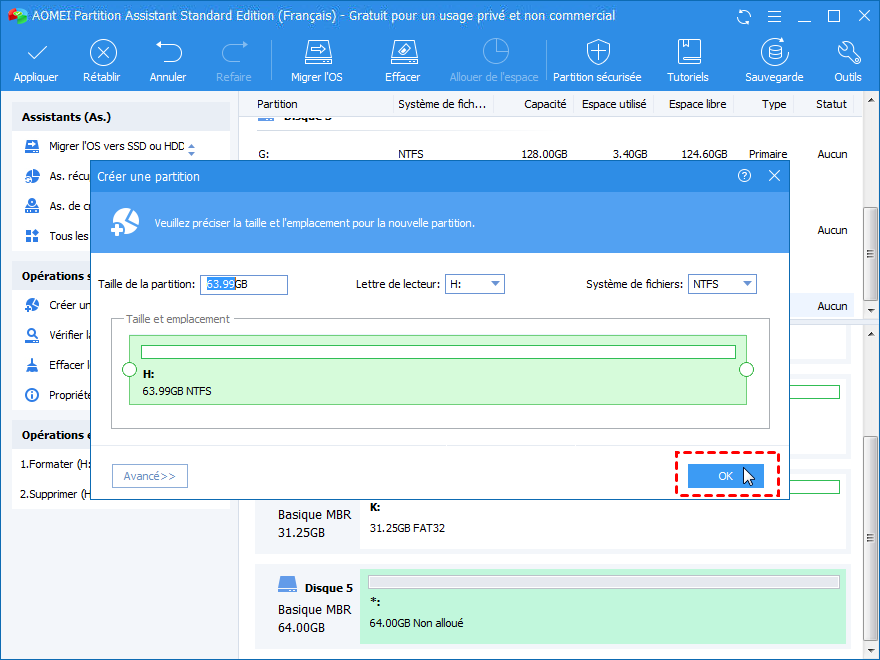
Task: Click the As. récu sidebar icon
Action: [32, 176]
